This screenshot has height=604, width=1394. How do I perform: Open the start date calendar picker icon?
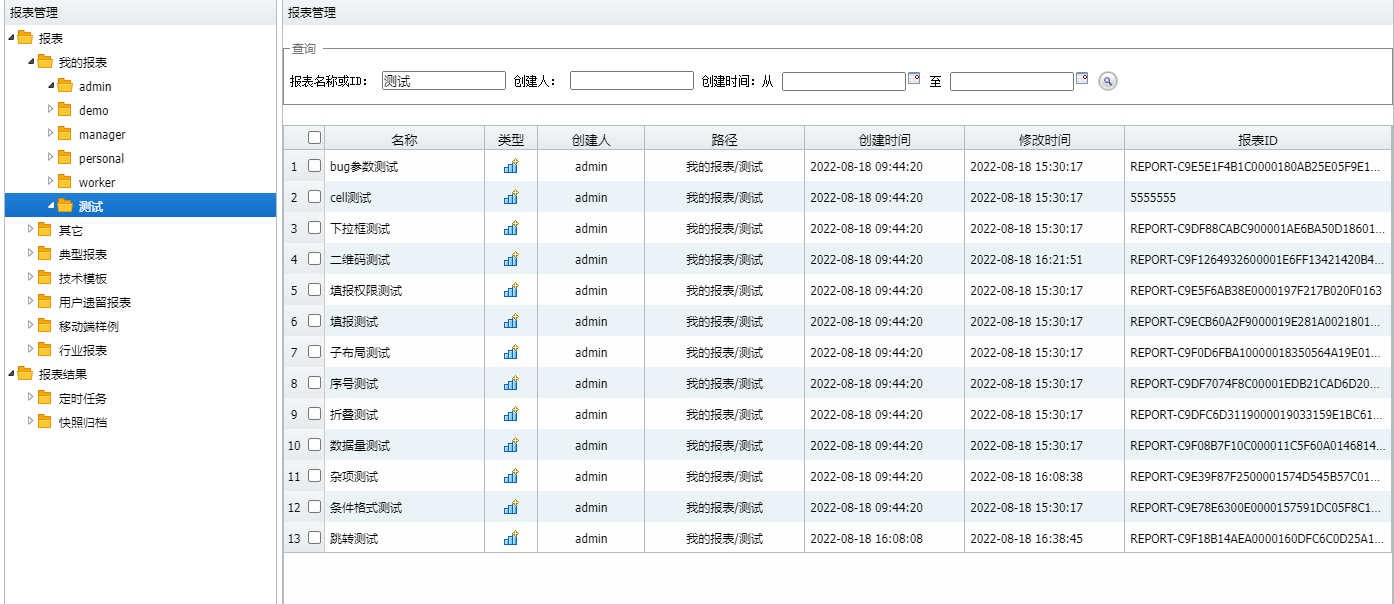point(913,78)
